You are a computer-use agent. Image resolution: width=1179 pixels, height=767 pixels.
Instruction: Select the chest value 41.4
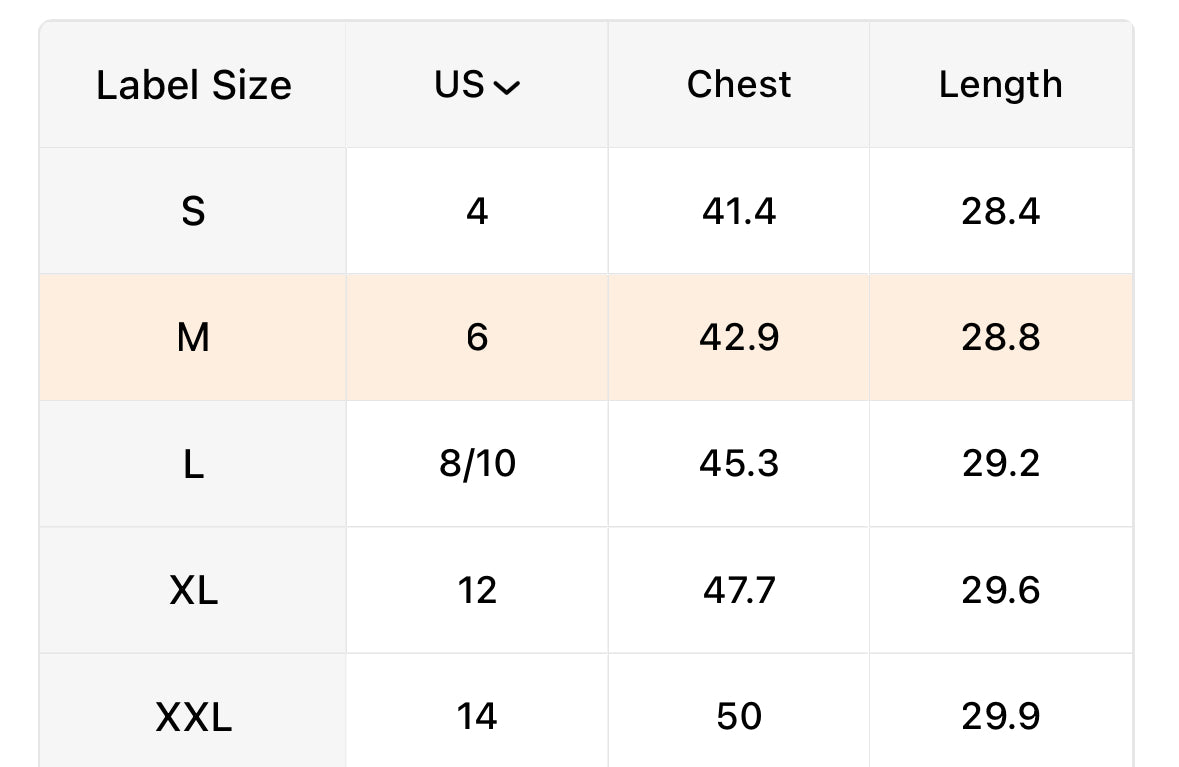coord(738,211)
